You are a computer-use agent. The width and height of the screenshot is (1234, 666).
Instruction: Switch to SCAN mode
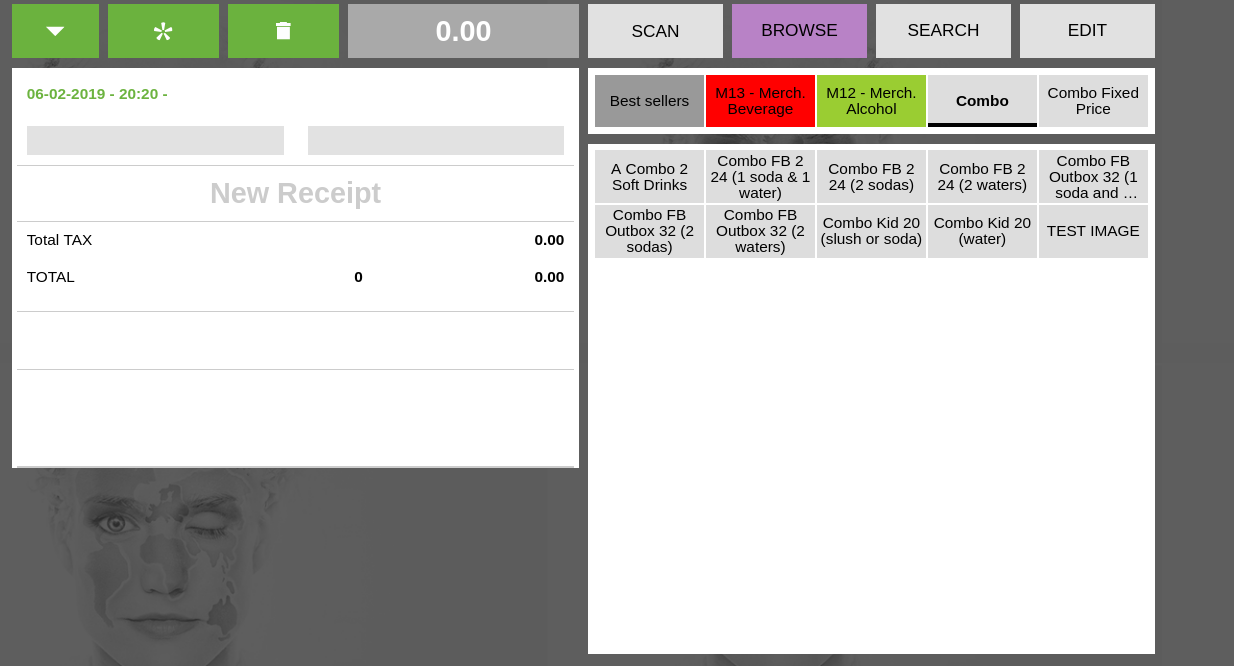(655, 31)
